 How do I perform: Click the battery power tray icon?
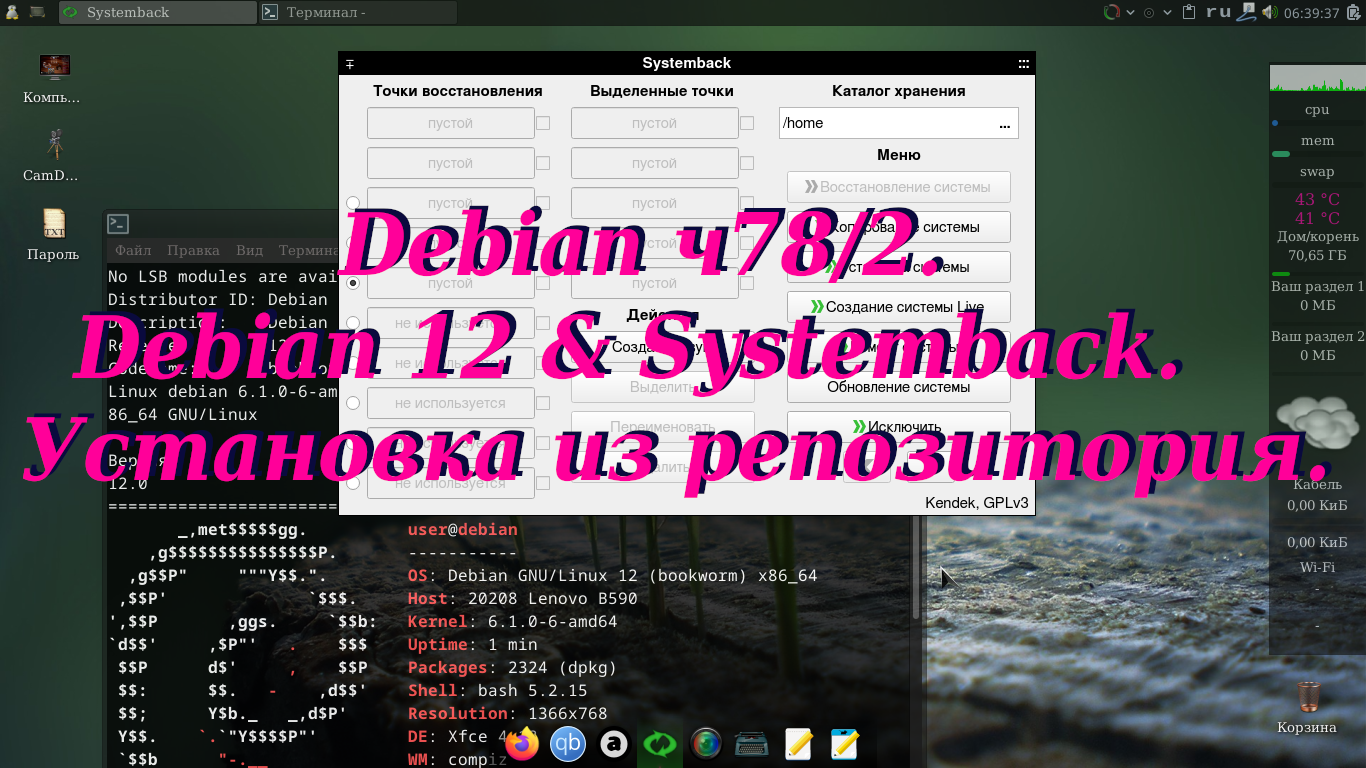1354,12
